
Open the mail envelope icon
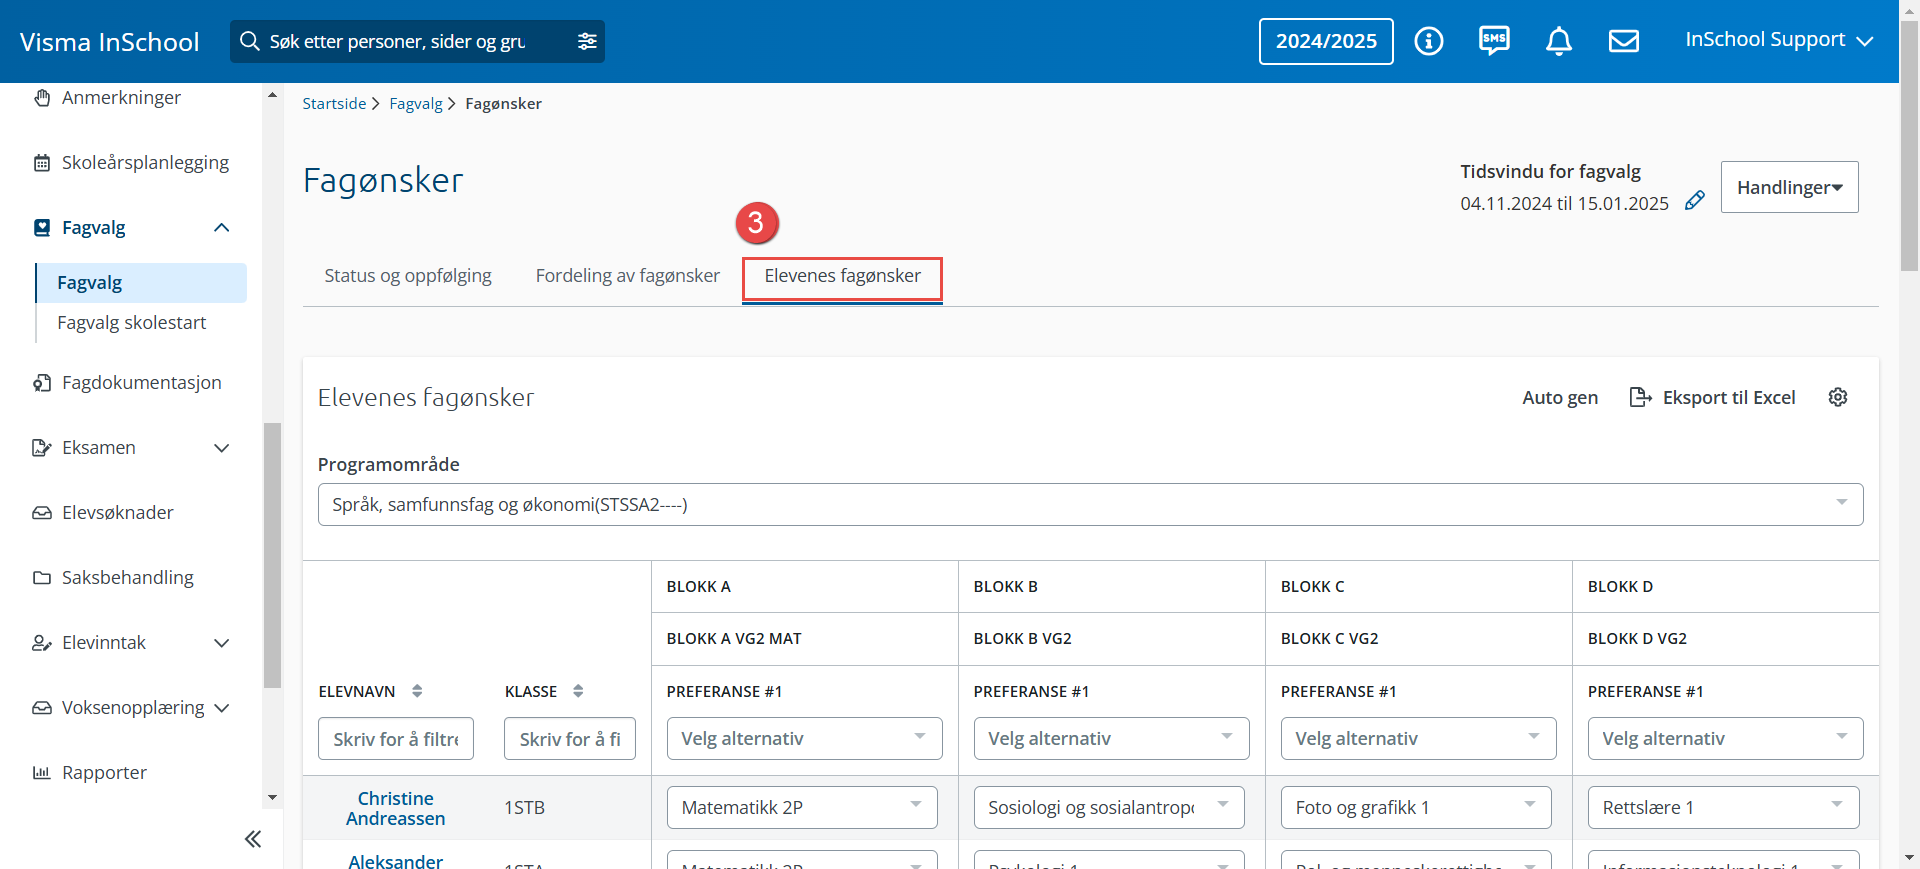click(x=1624, y=41)
